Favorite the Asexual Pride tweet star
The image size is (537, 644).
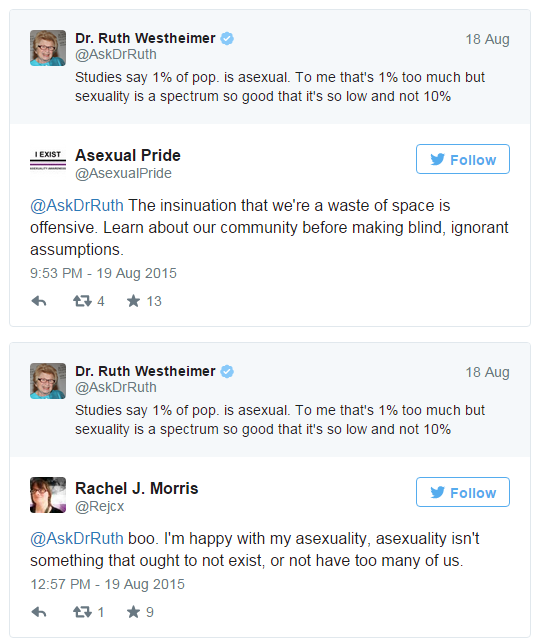133,301
